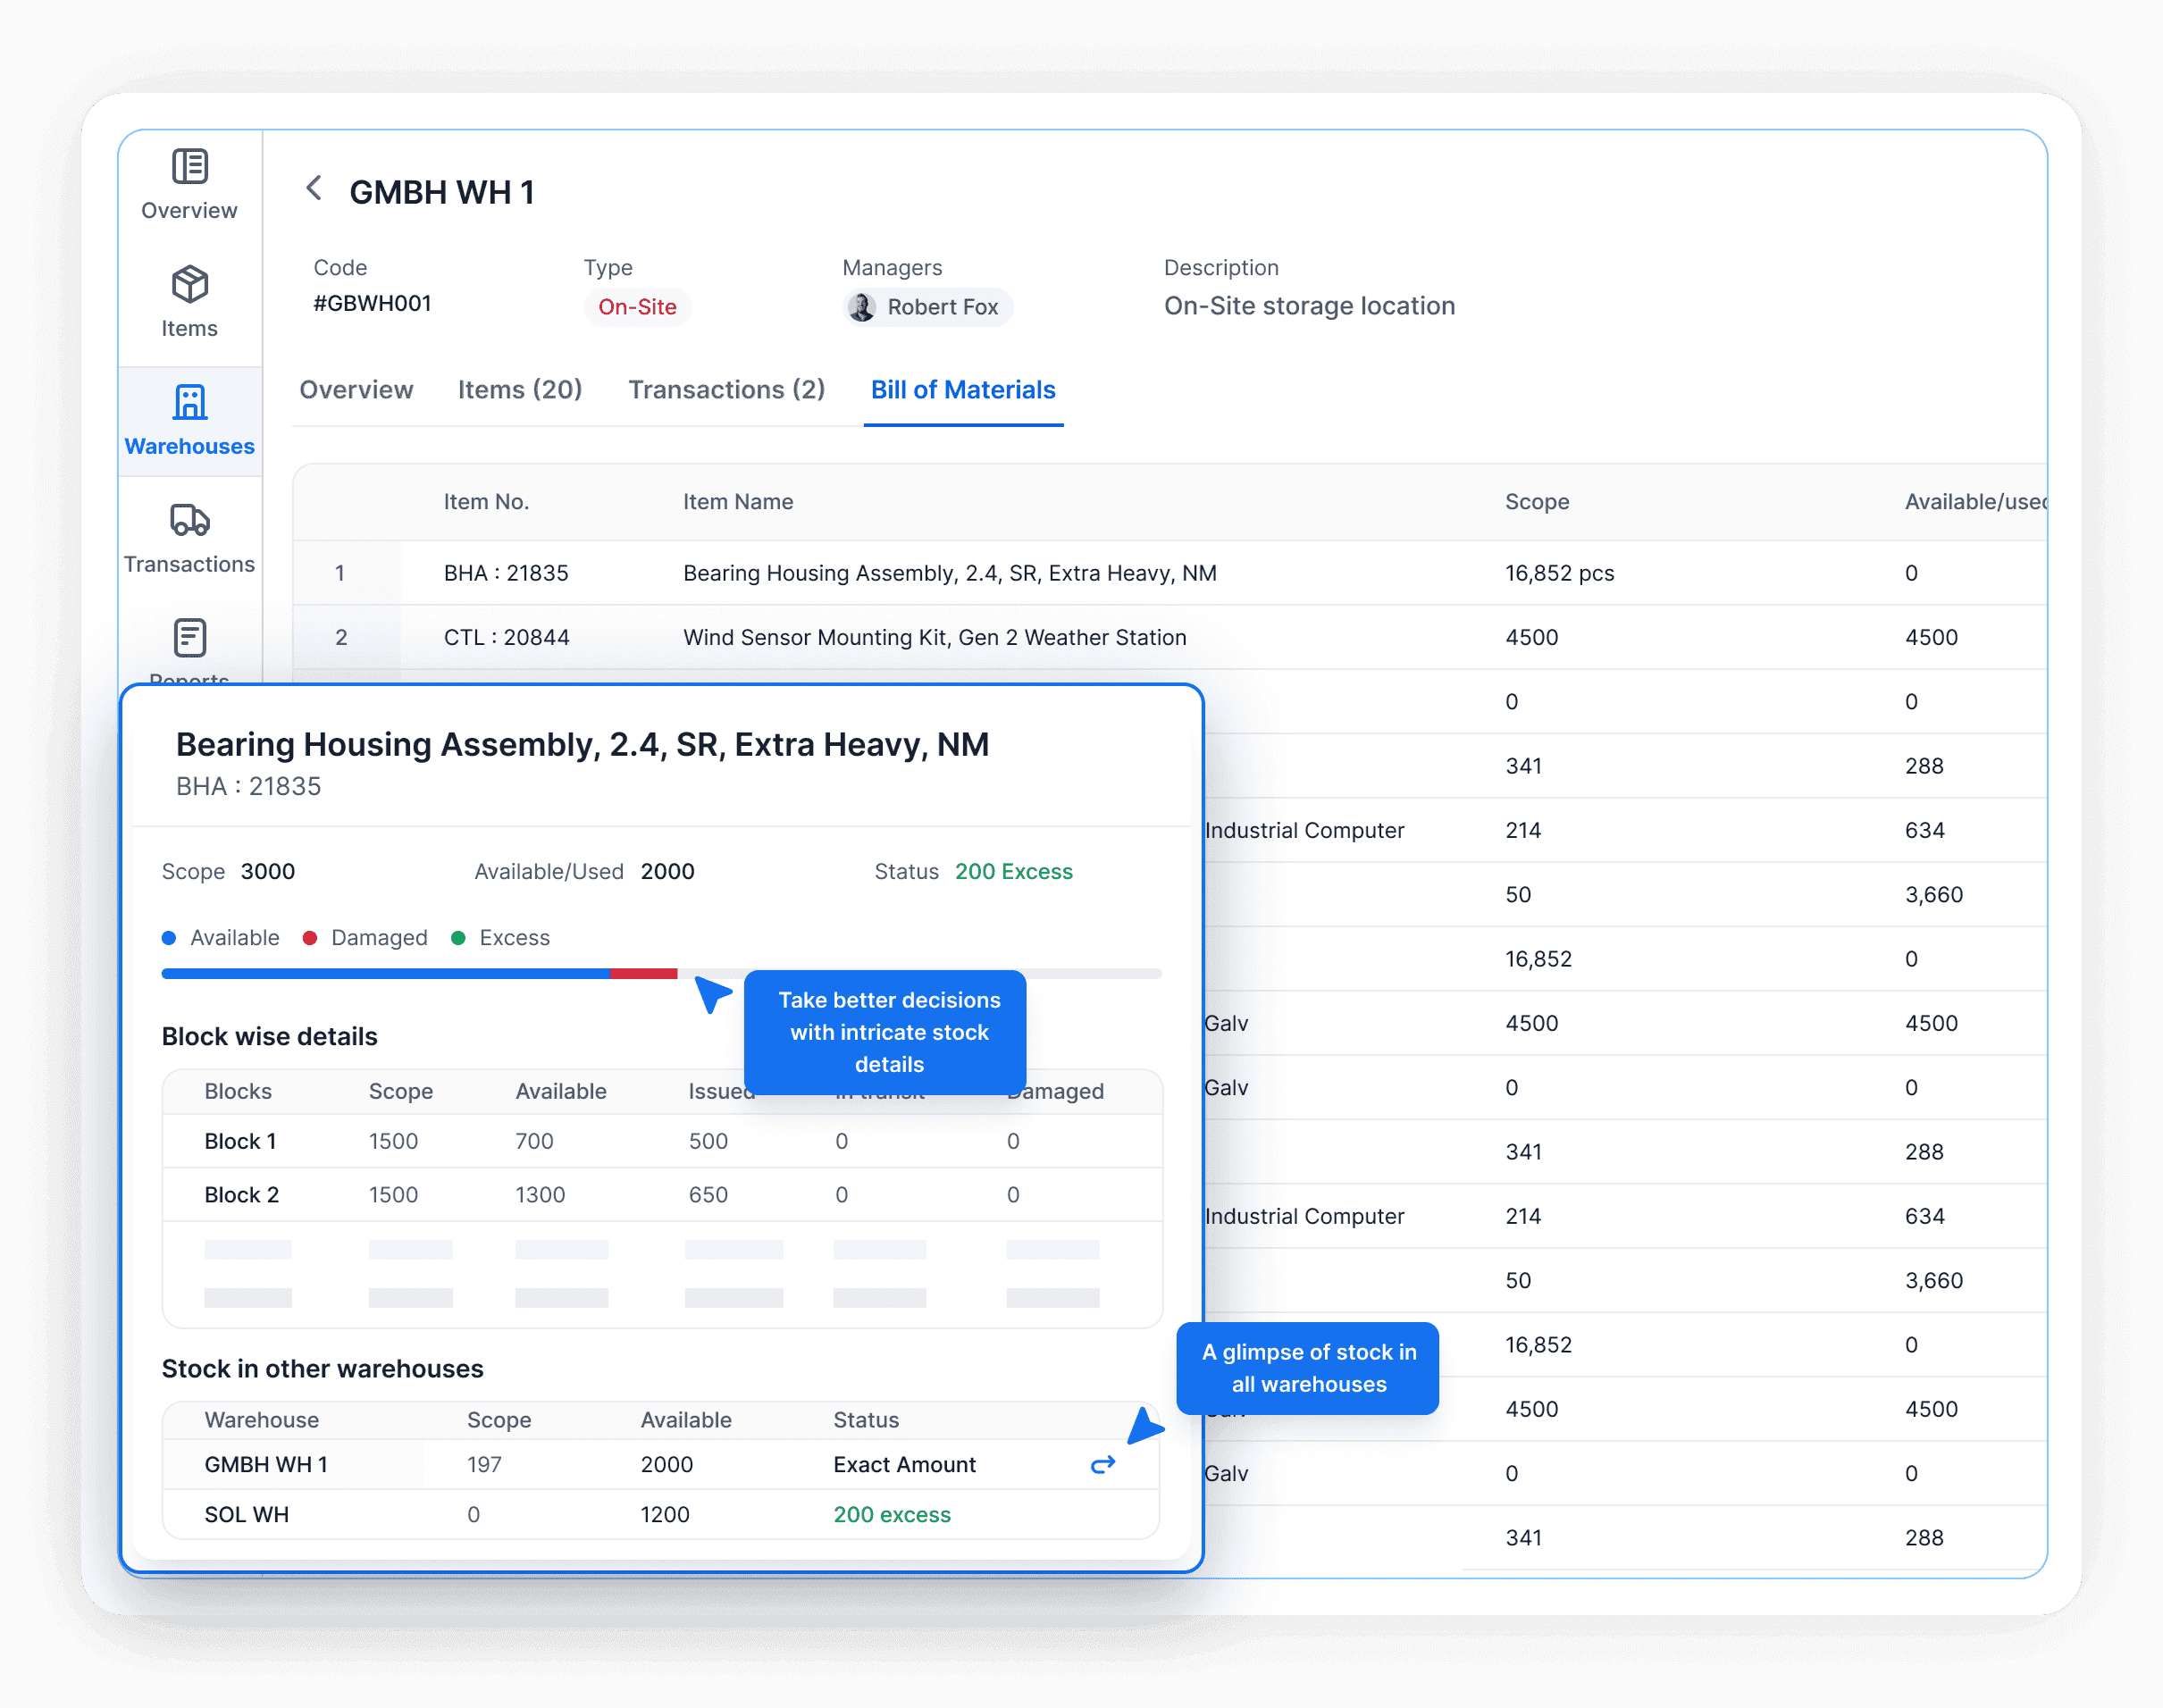Viewport: 2163px width, 1708px height.
Task: Open the Reports document icon
Action: point(189,637)
